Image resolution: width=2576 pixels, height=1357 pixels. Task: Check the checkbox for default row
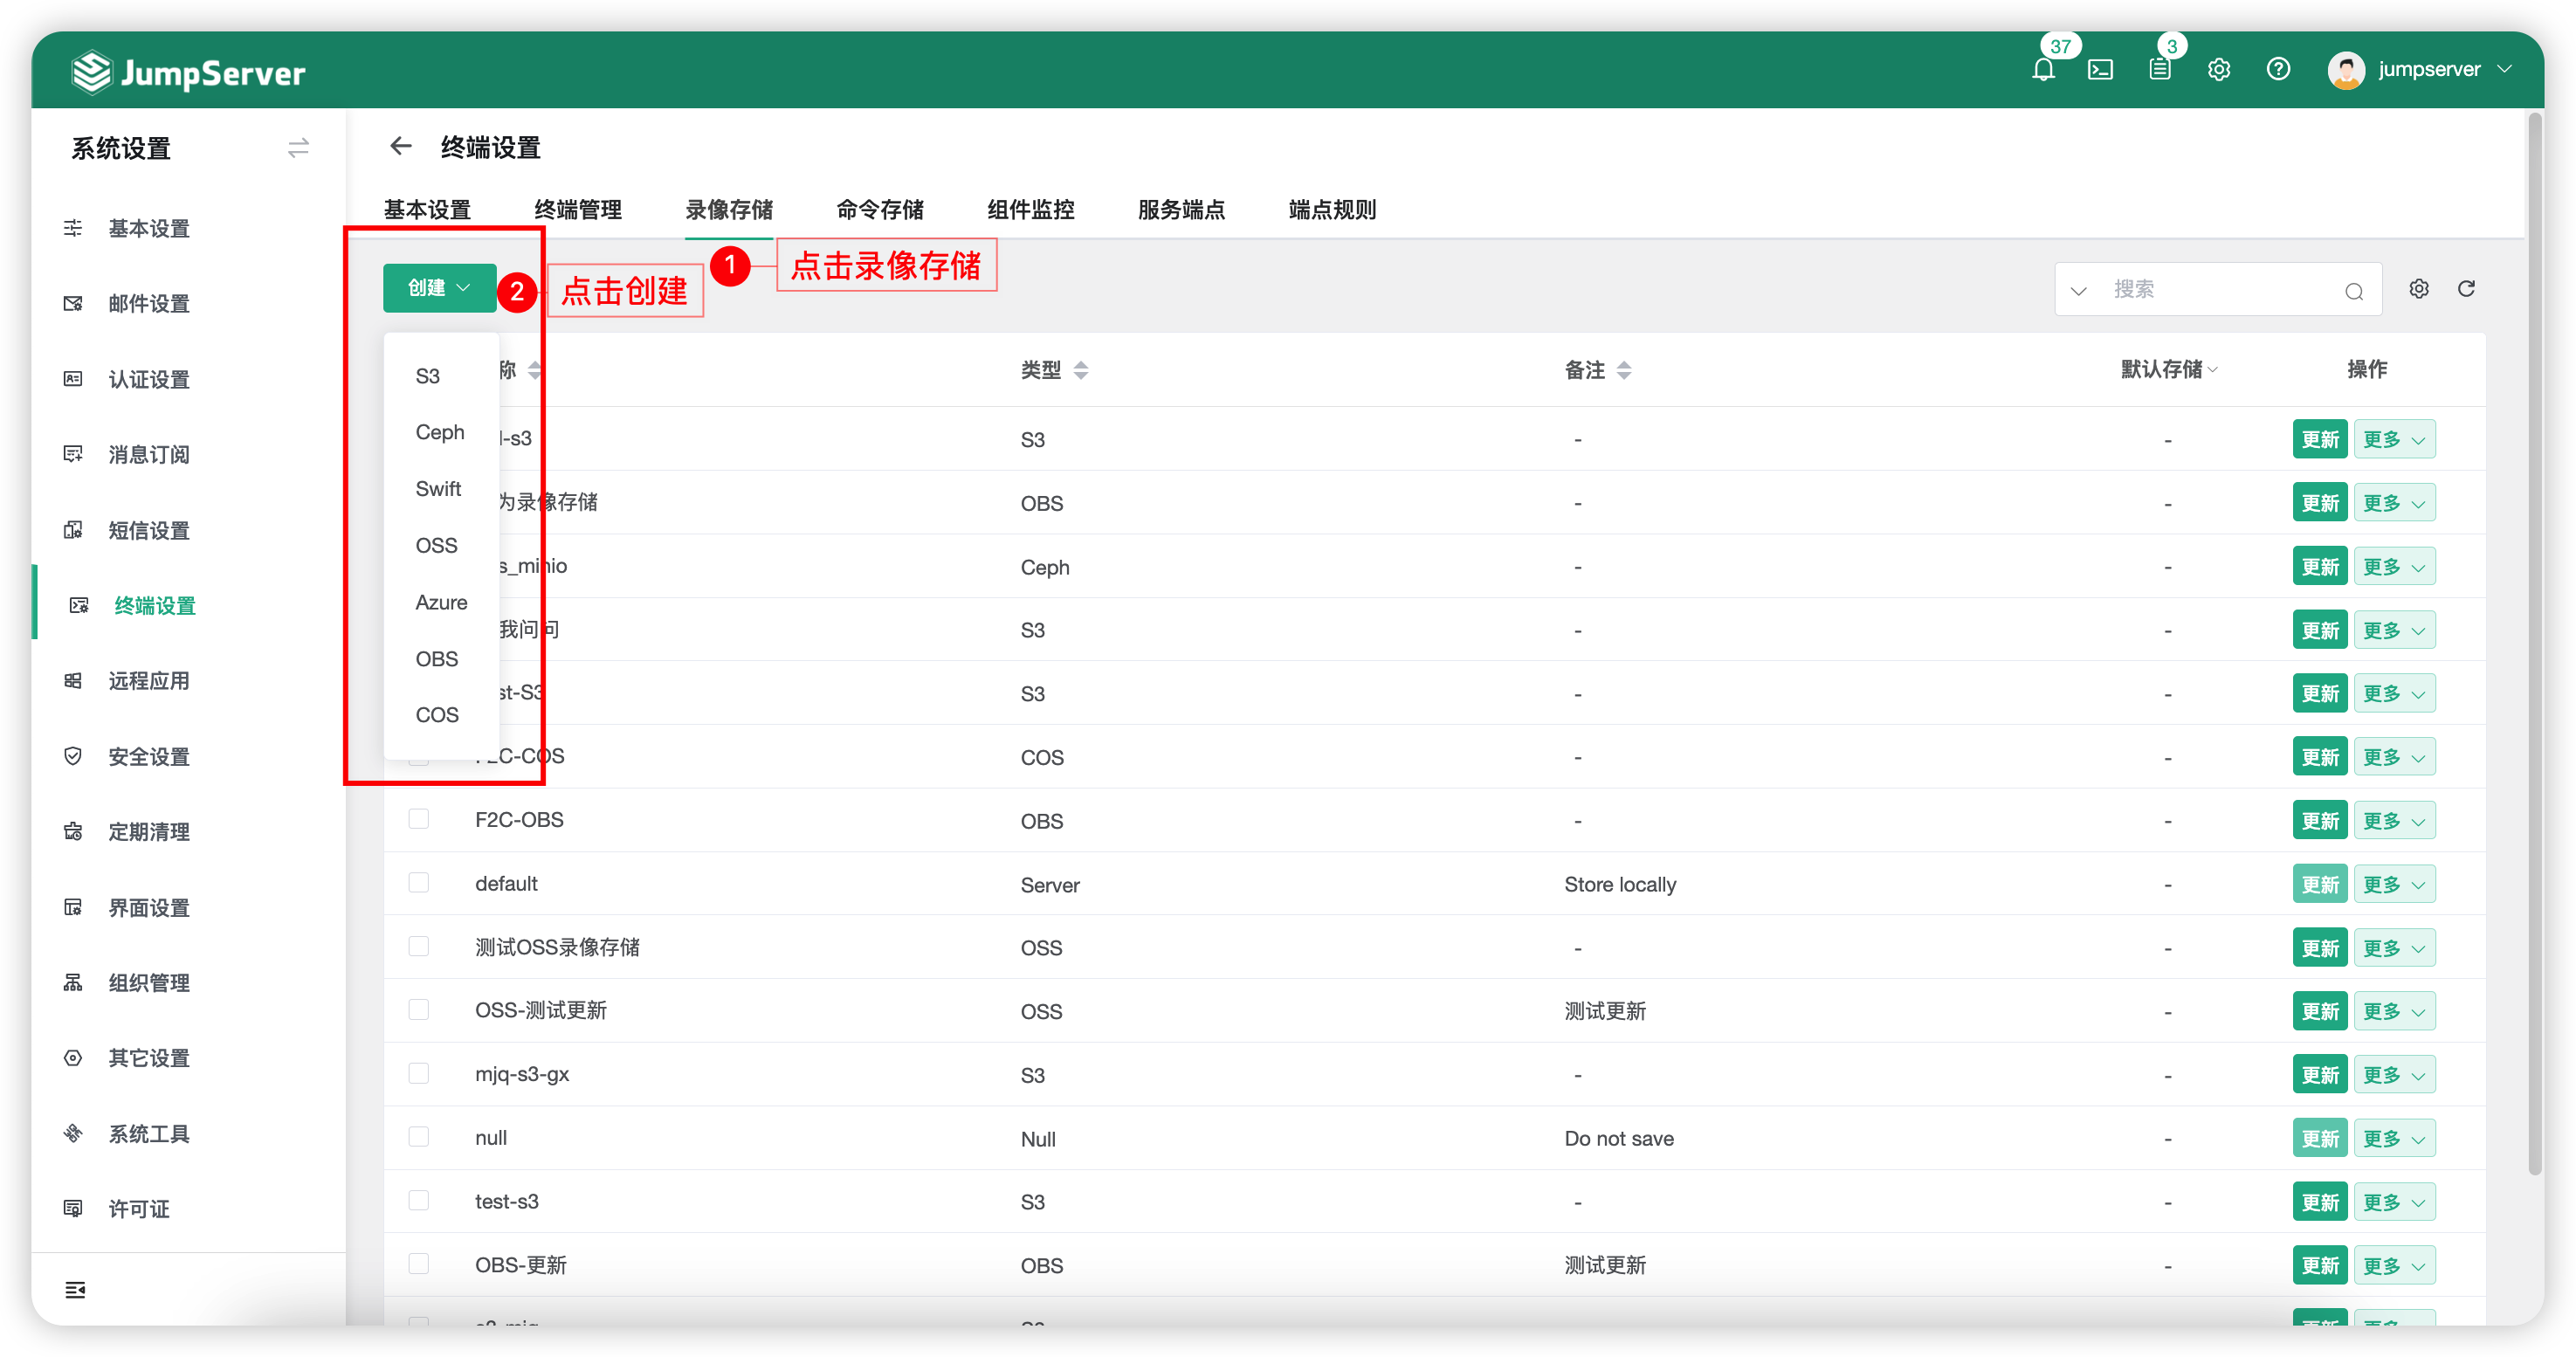click(419, 882)
